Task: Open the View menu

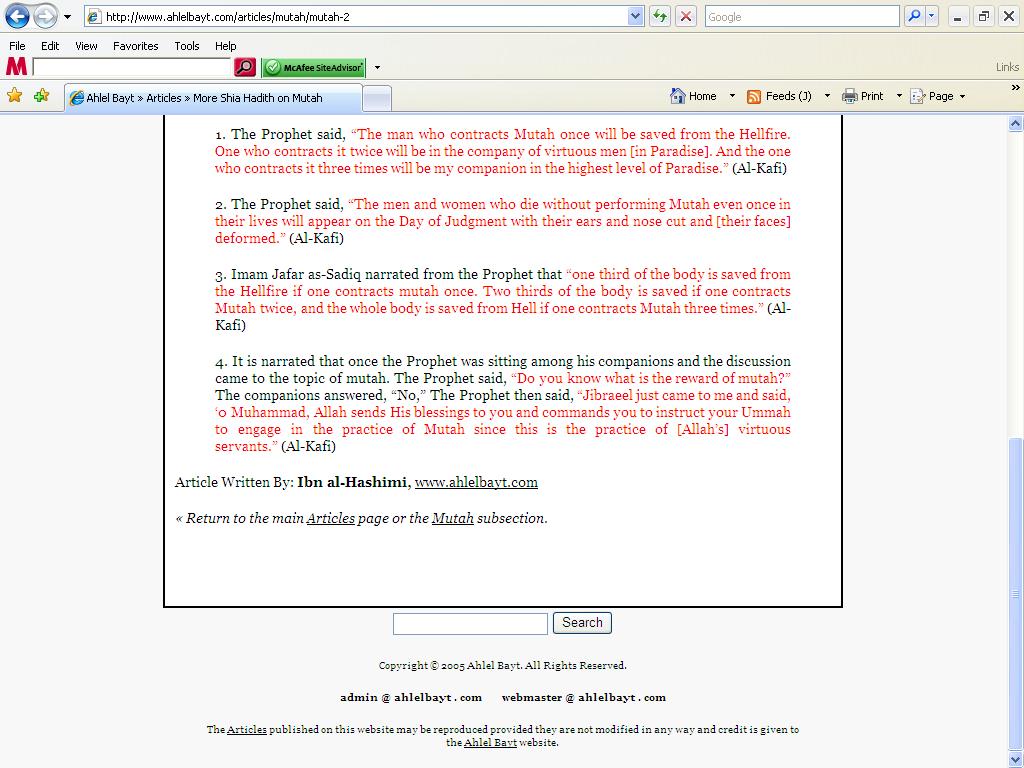Action: pos(86,46)
